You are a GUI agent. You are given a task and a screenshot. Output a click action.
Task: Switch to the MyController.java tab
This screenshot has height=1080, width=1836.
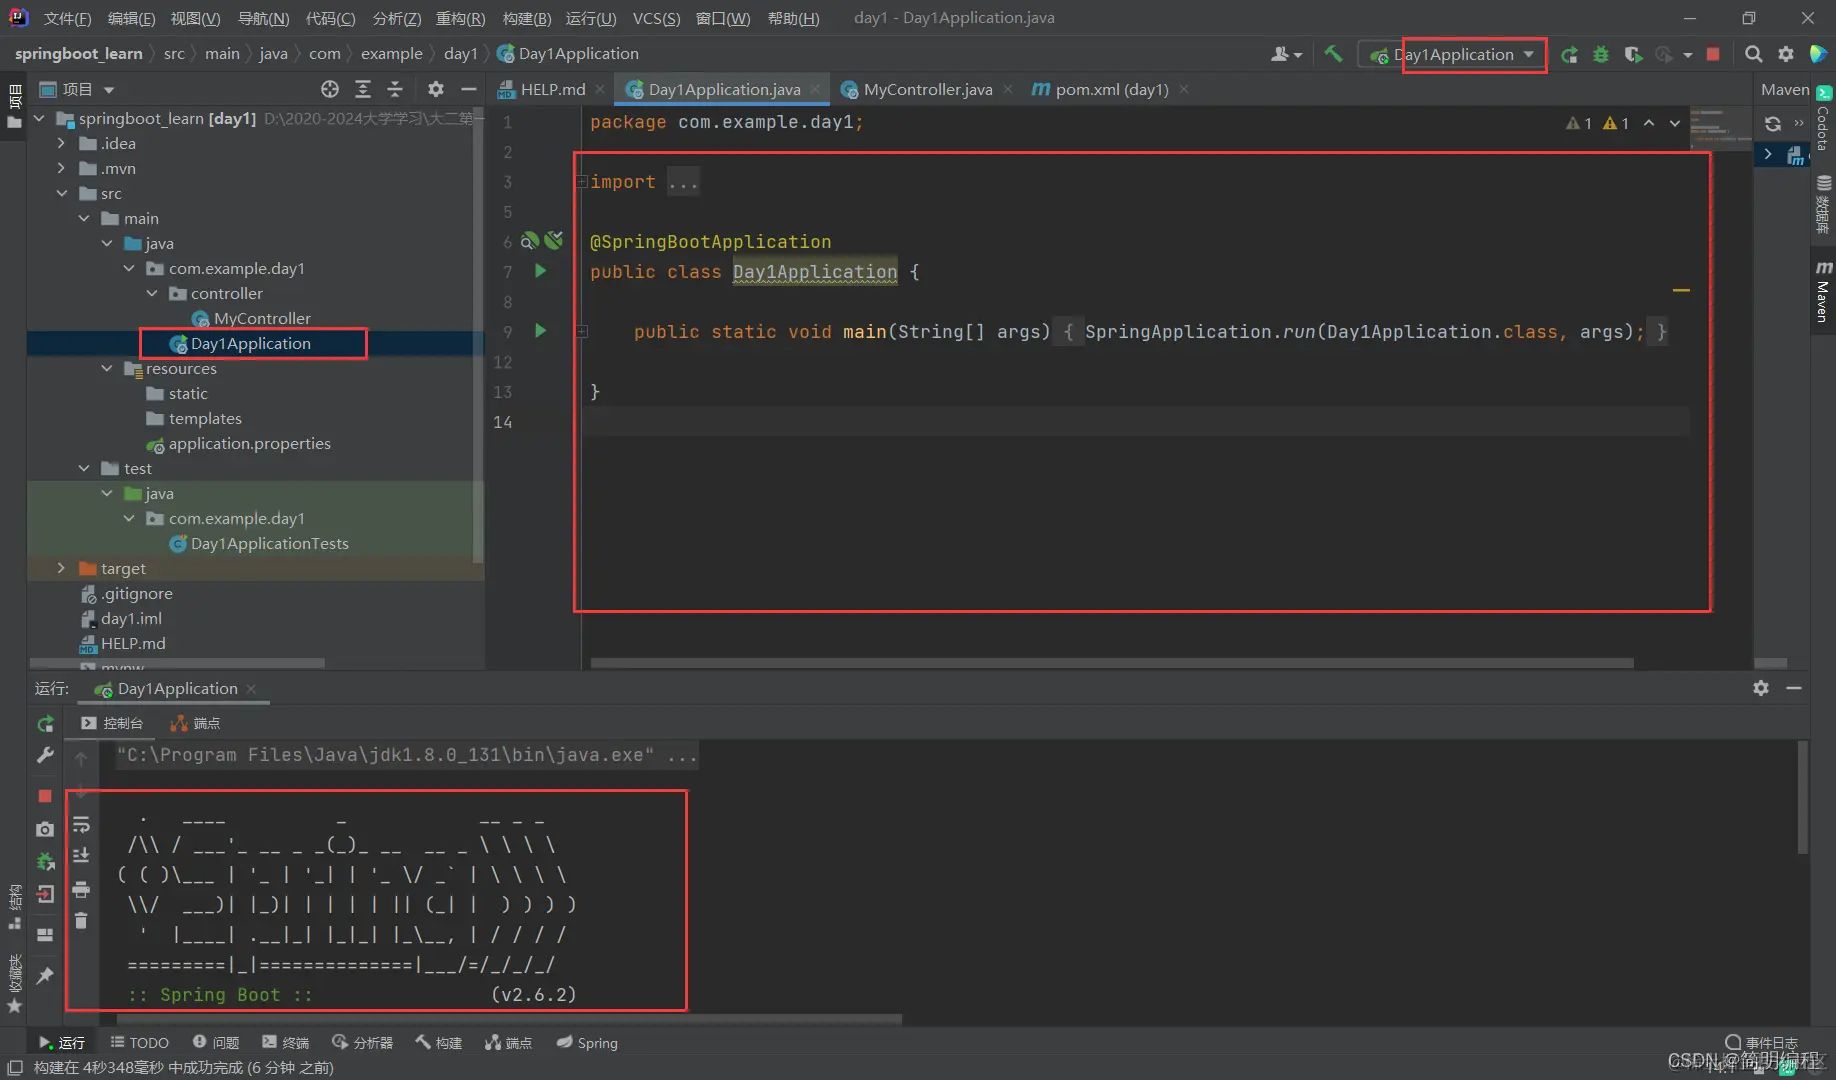point(928,89)
